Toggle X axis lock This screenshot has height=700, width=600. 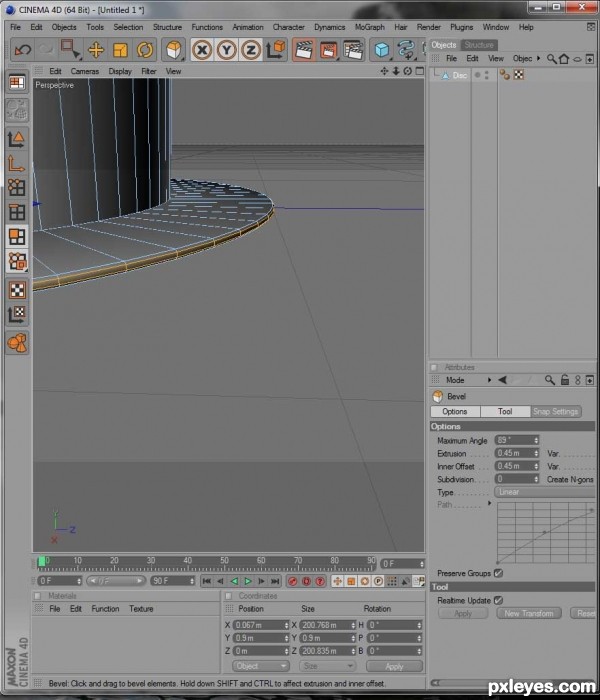click(202, 50)
